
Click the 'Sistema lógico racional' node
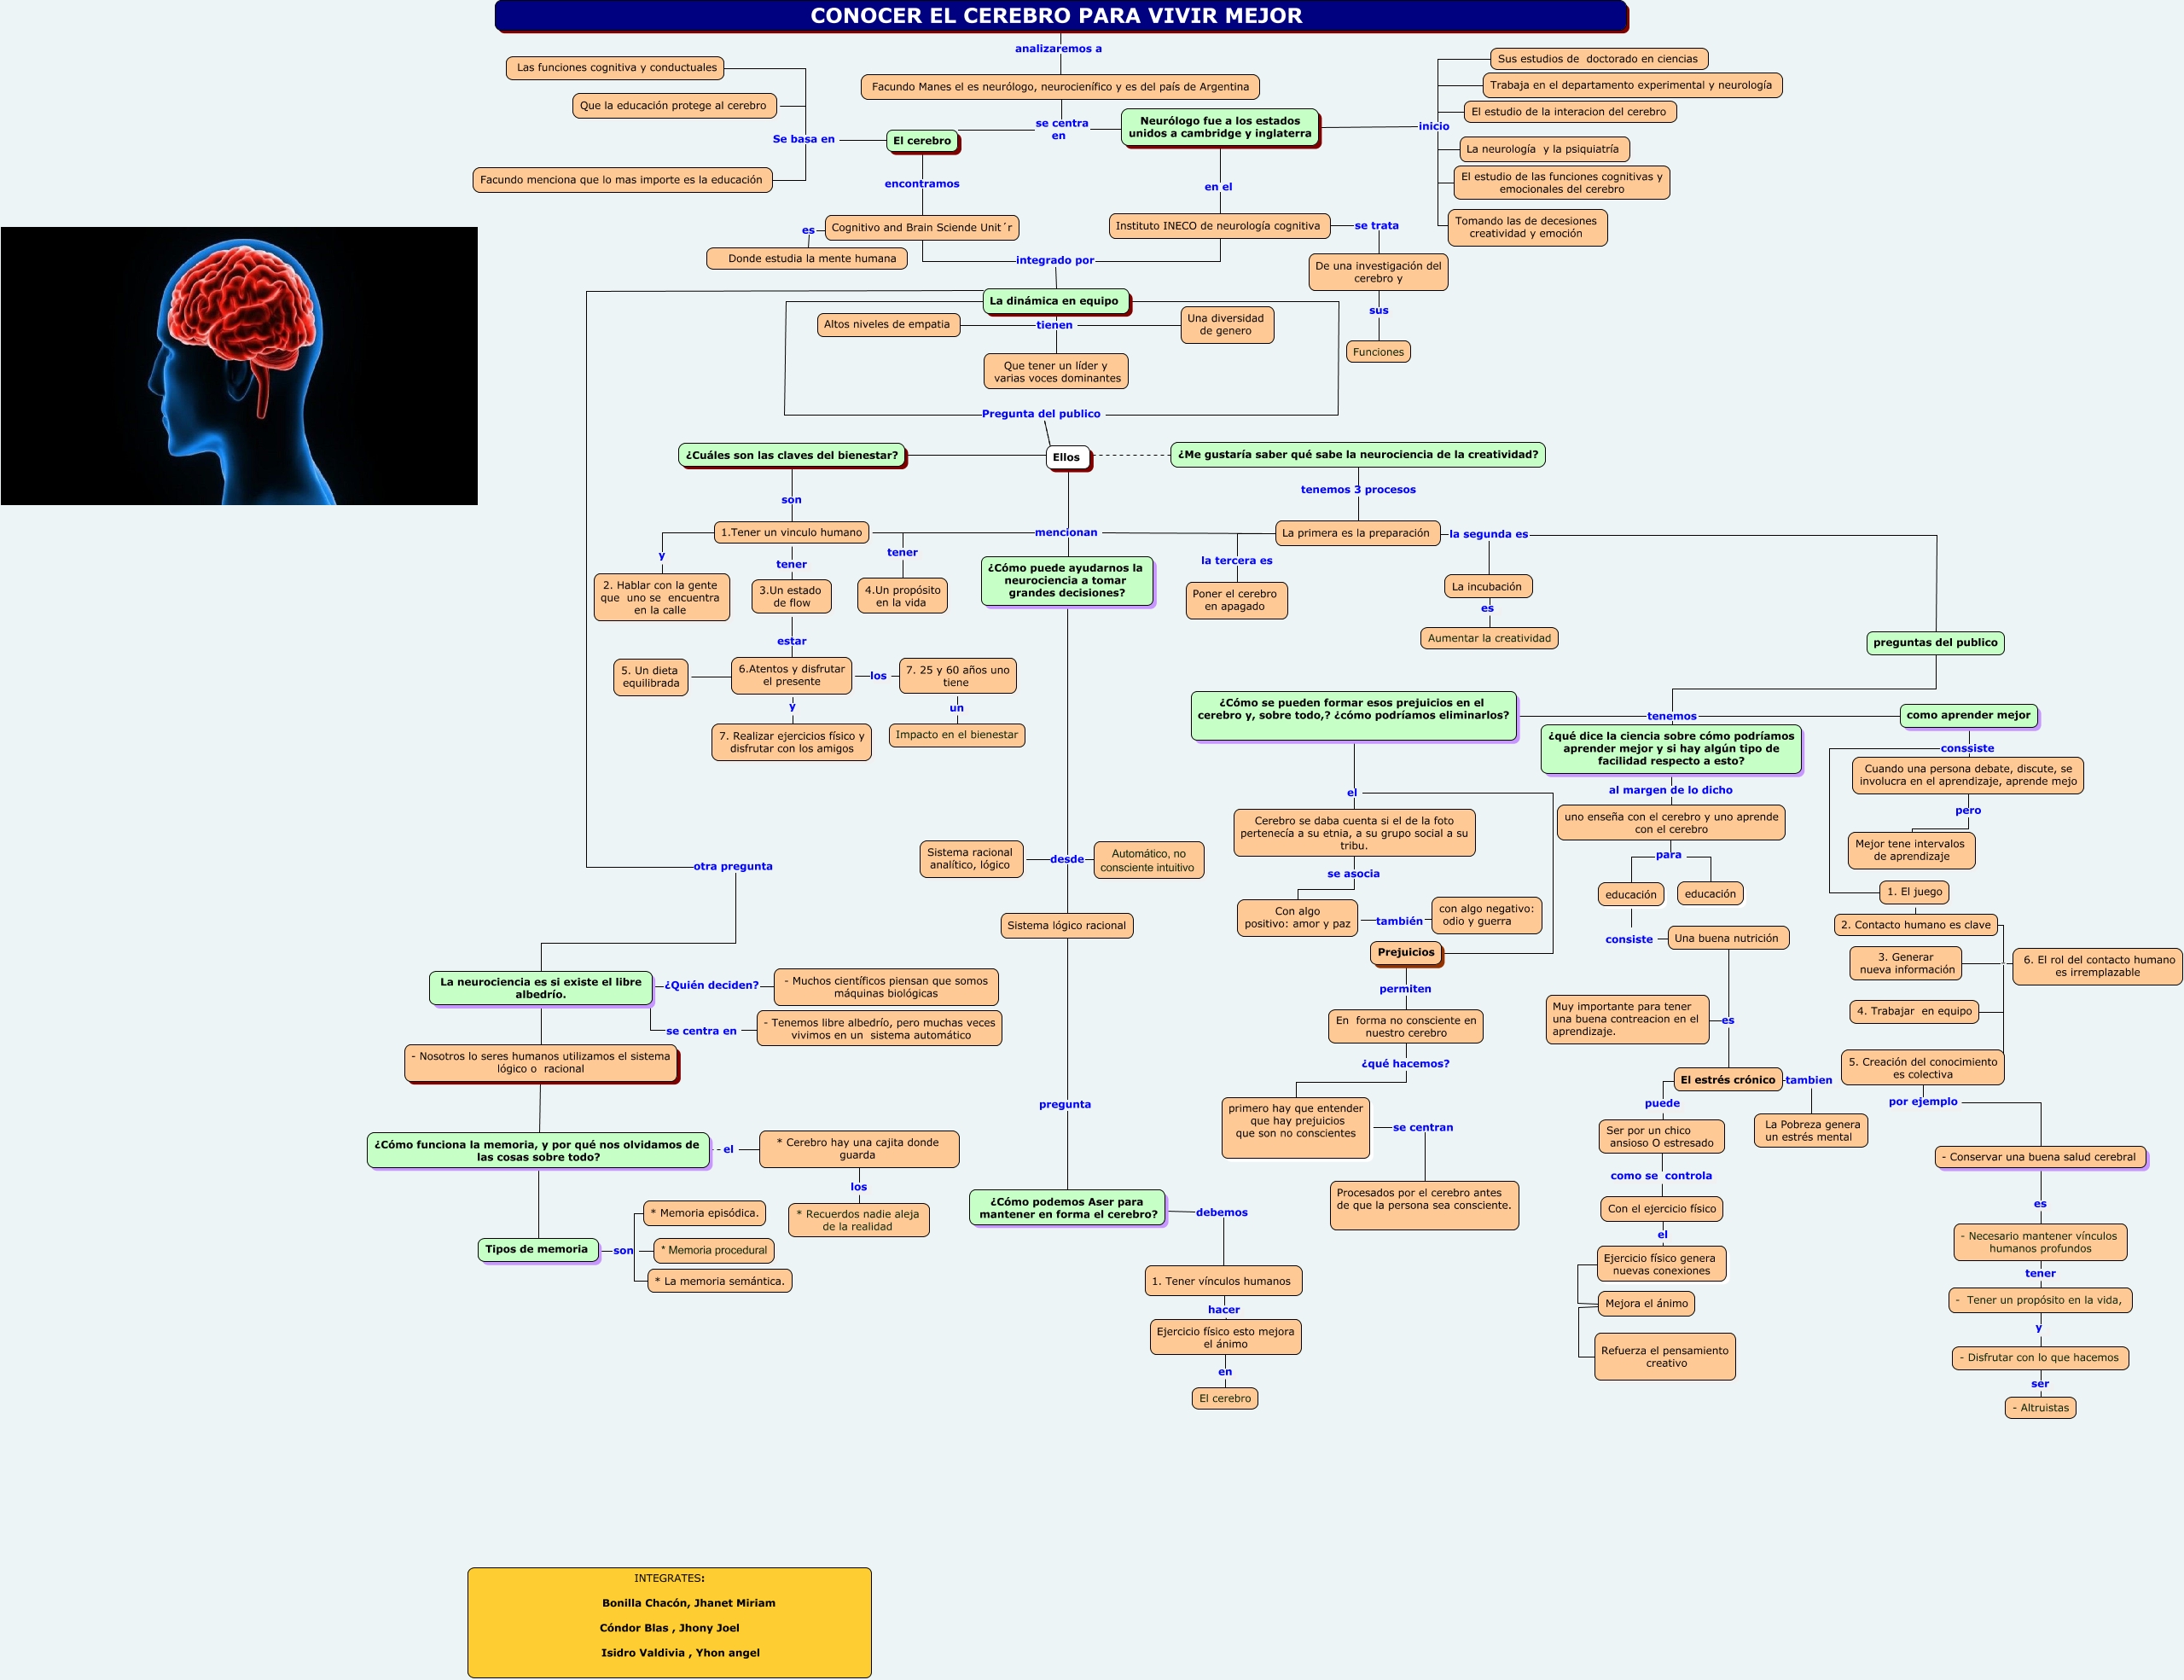[1066, 926]
